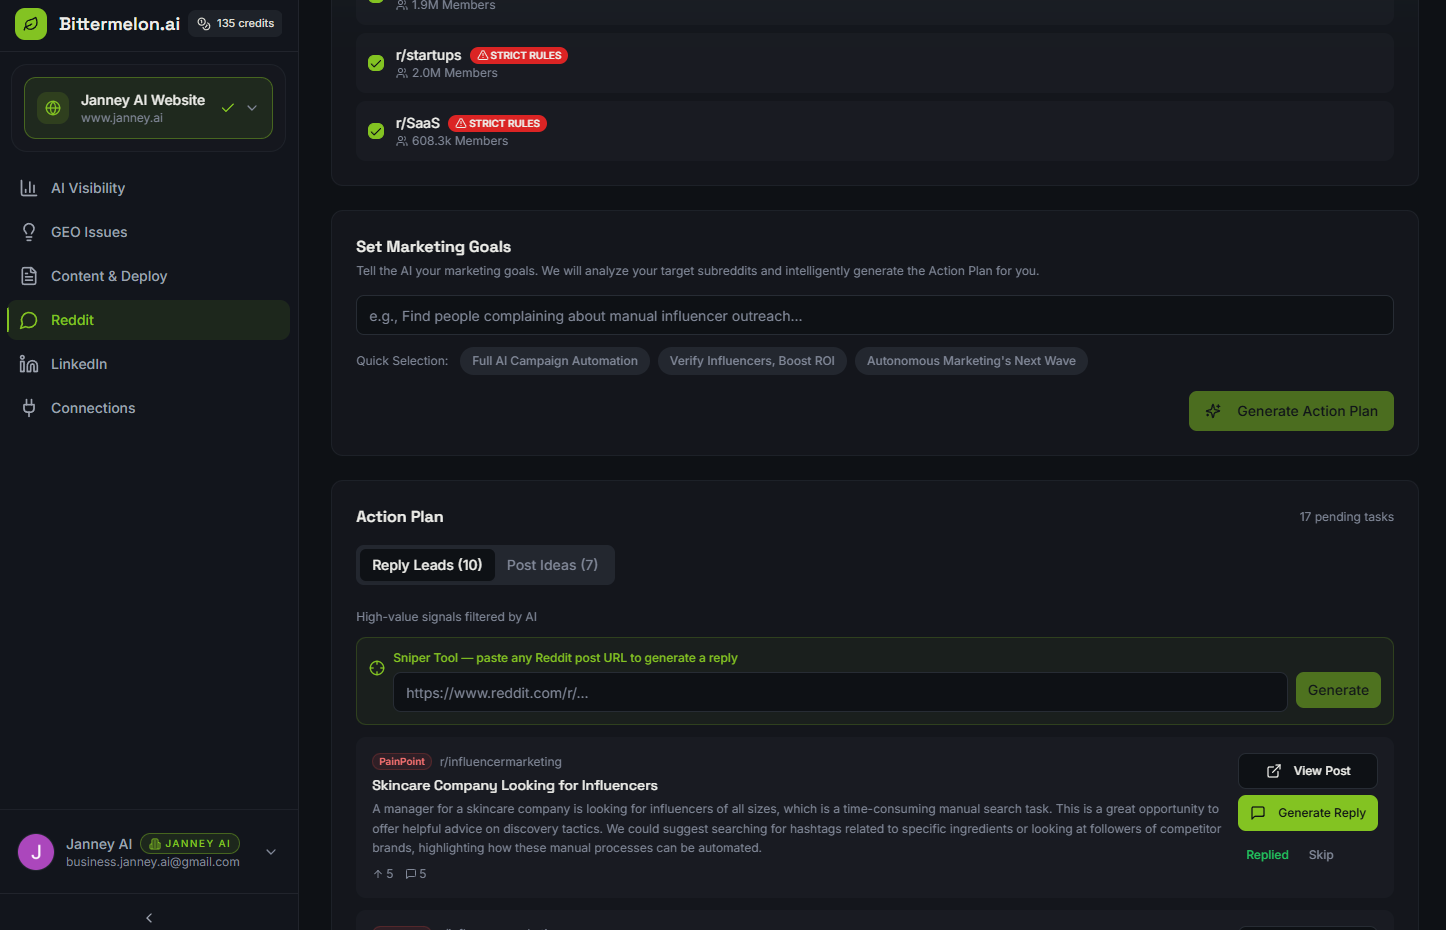
Task: Mark the skincare lead as Replied
Action: [1267, 855]
